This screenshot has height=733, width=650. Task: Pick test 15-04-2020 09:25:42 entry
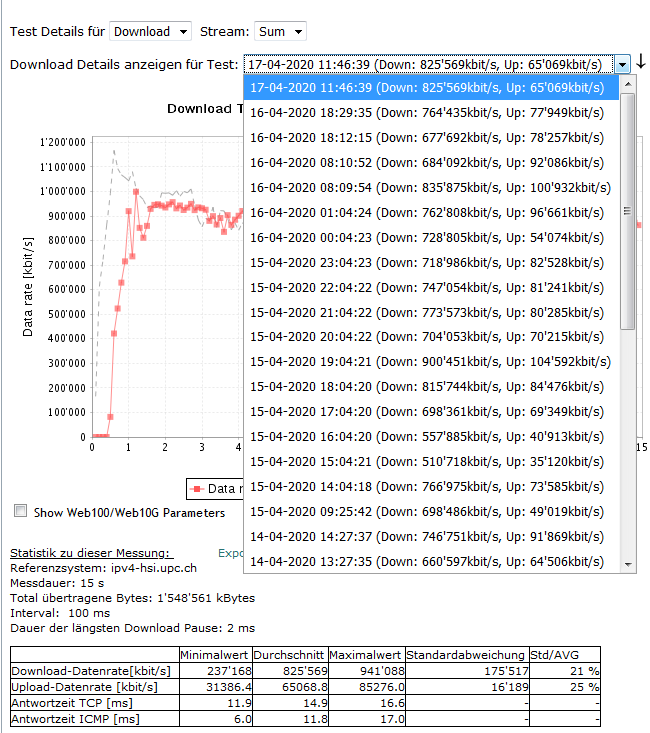click(x=430, y=511)
